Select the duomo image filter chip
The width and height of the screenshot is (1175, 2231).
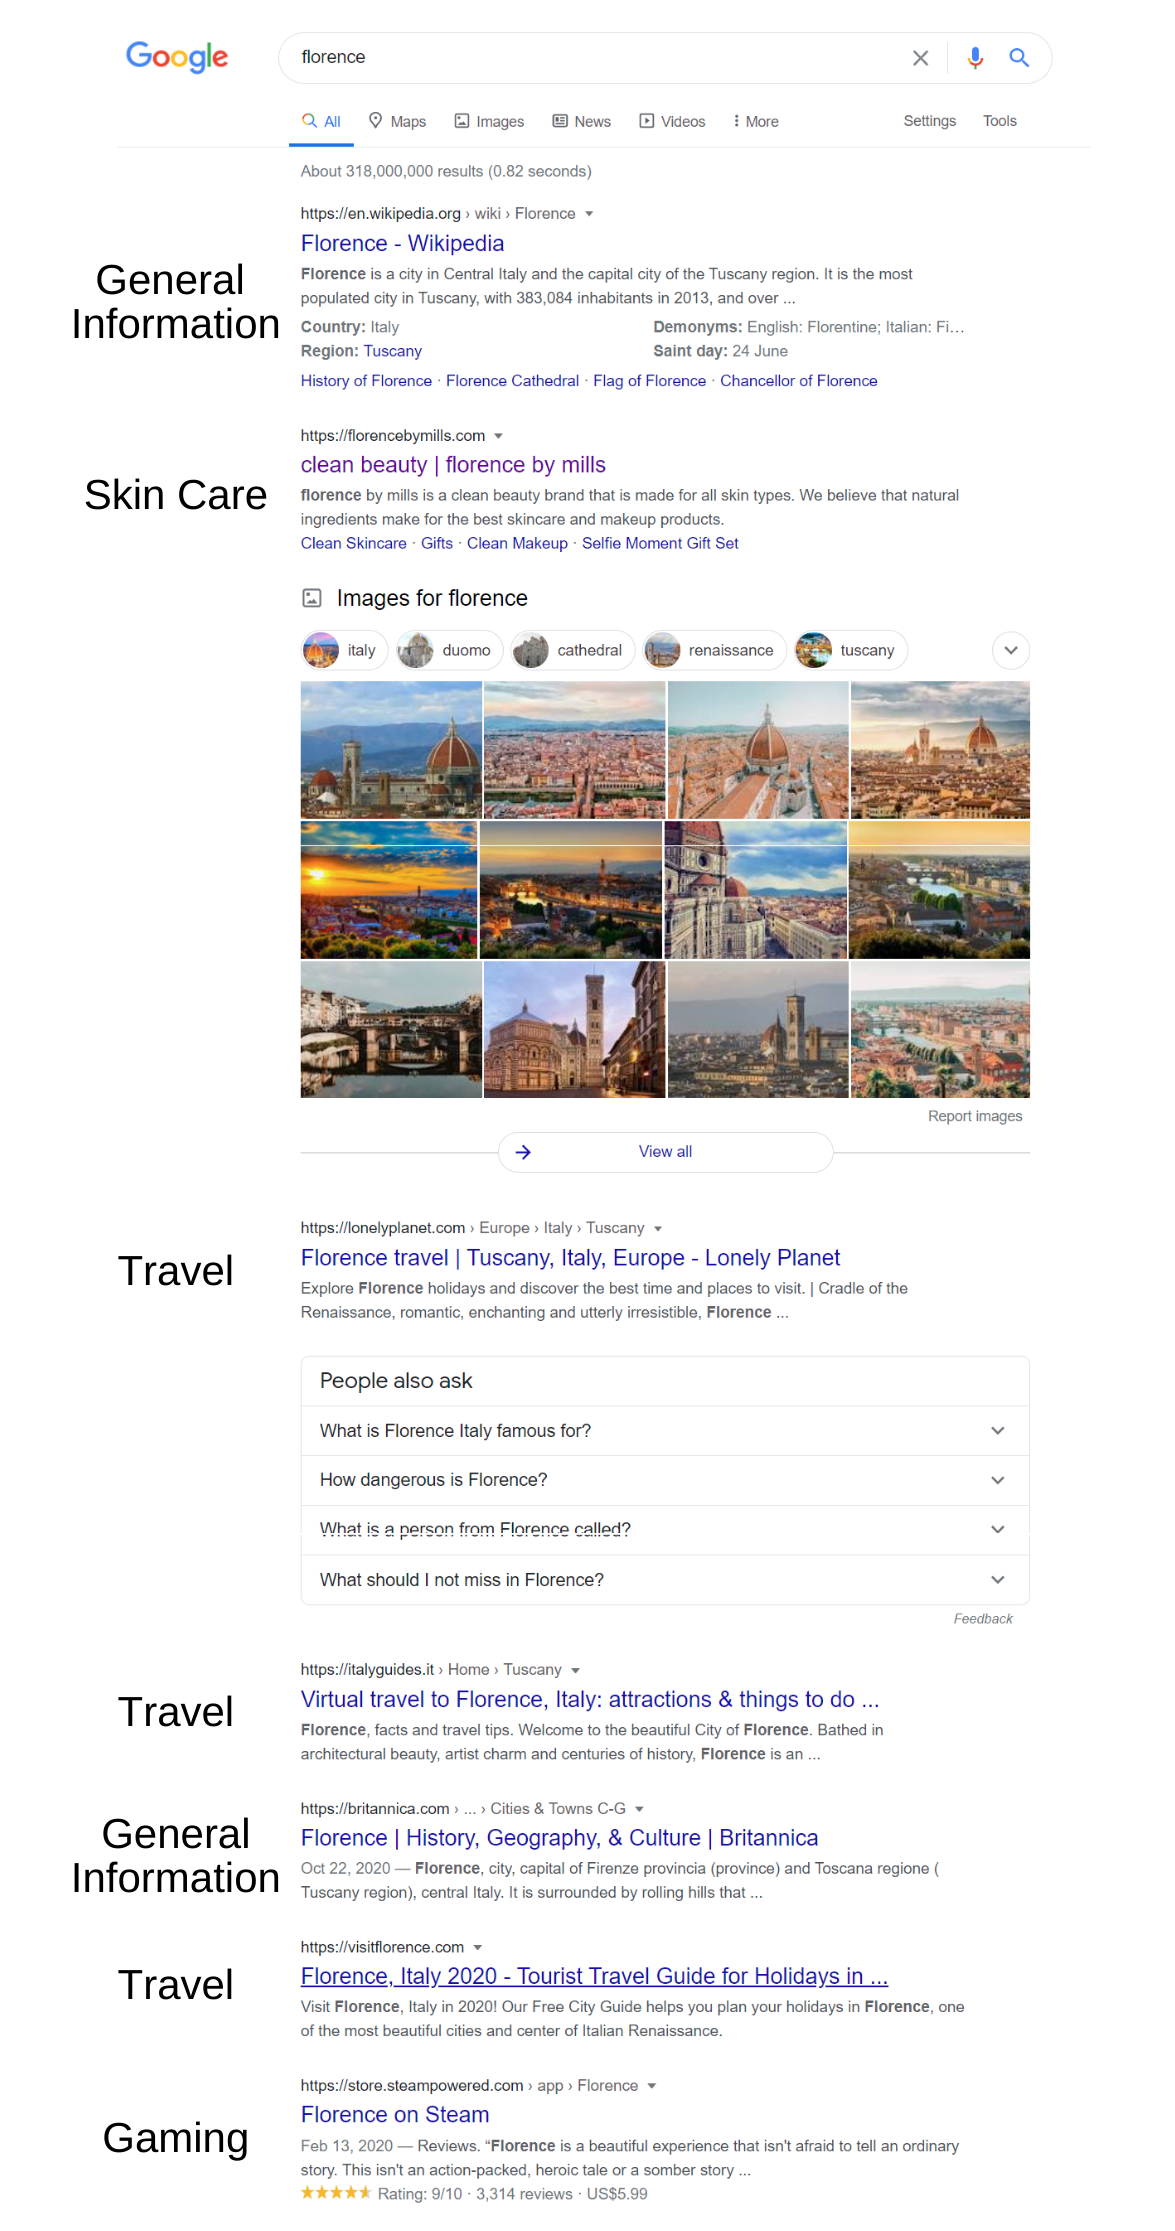(450, 650)
